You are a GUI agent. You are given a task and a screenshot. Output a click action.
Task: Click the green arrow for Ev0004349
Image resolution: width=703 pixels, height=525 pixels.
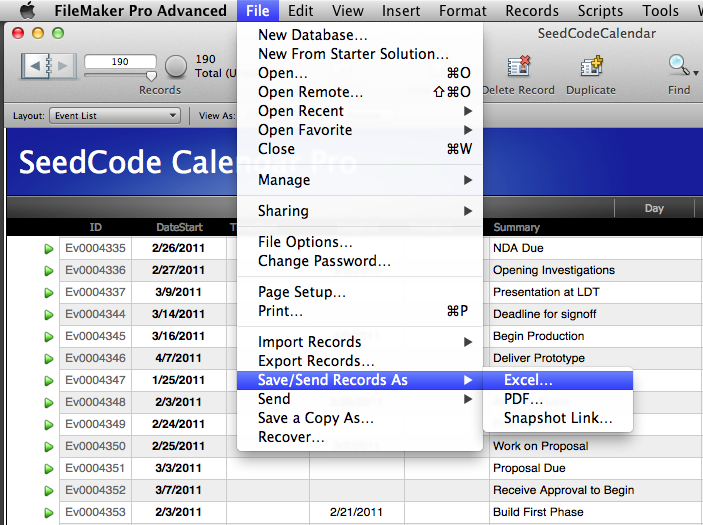(x=48, y=425)
